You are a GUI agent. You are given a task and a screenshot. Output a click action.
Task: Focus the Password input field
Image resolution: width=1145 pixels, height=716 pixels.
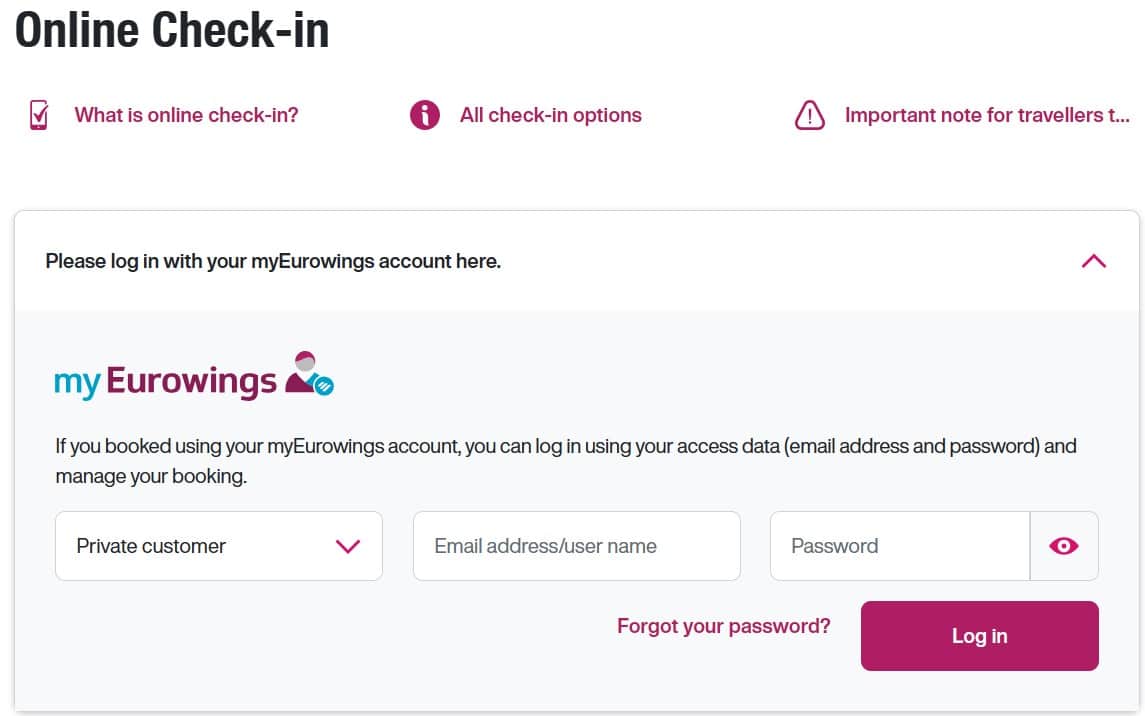900,546
